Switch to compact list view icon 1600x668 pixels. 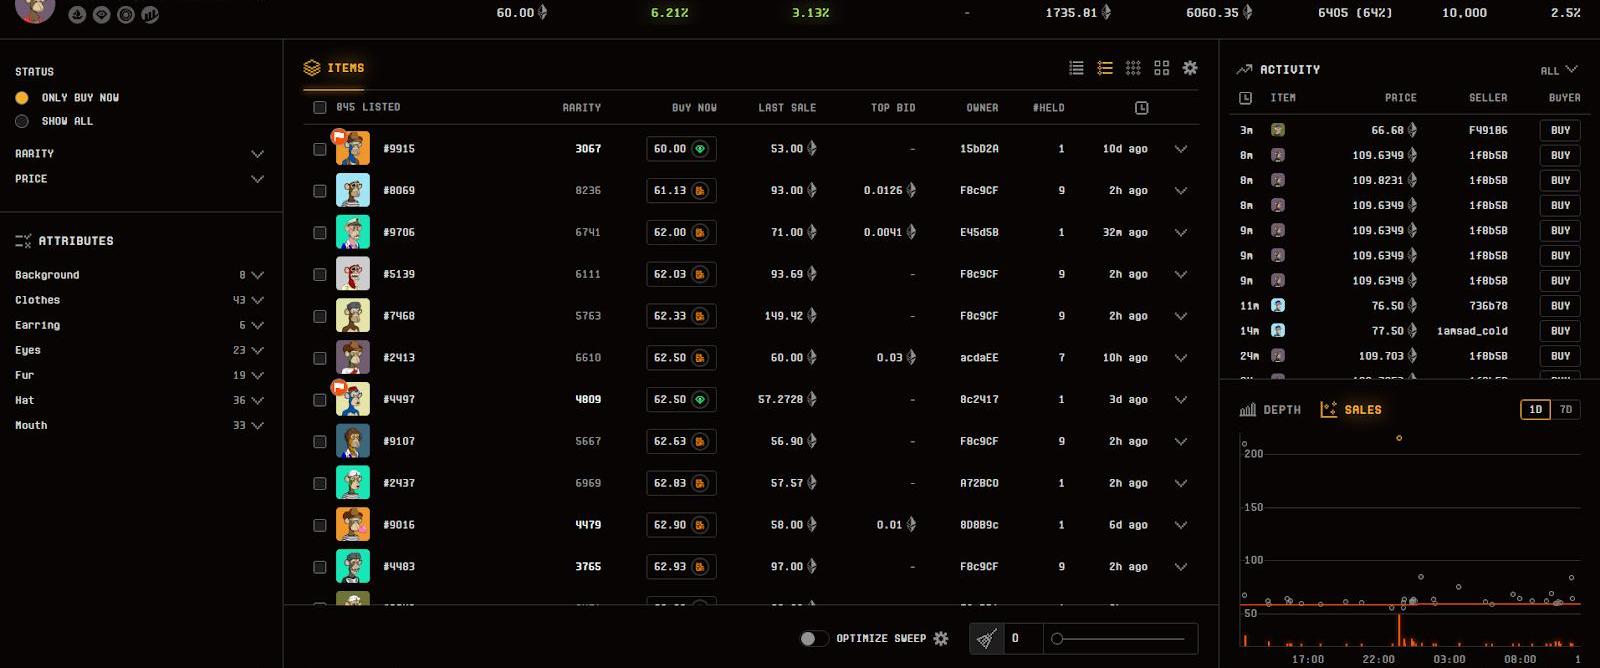[x=1076, y=68]
